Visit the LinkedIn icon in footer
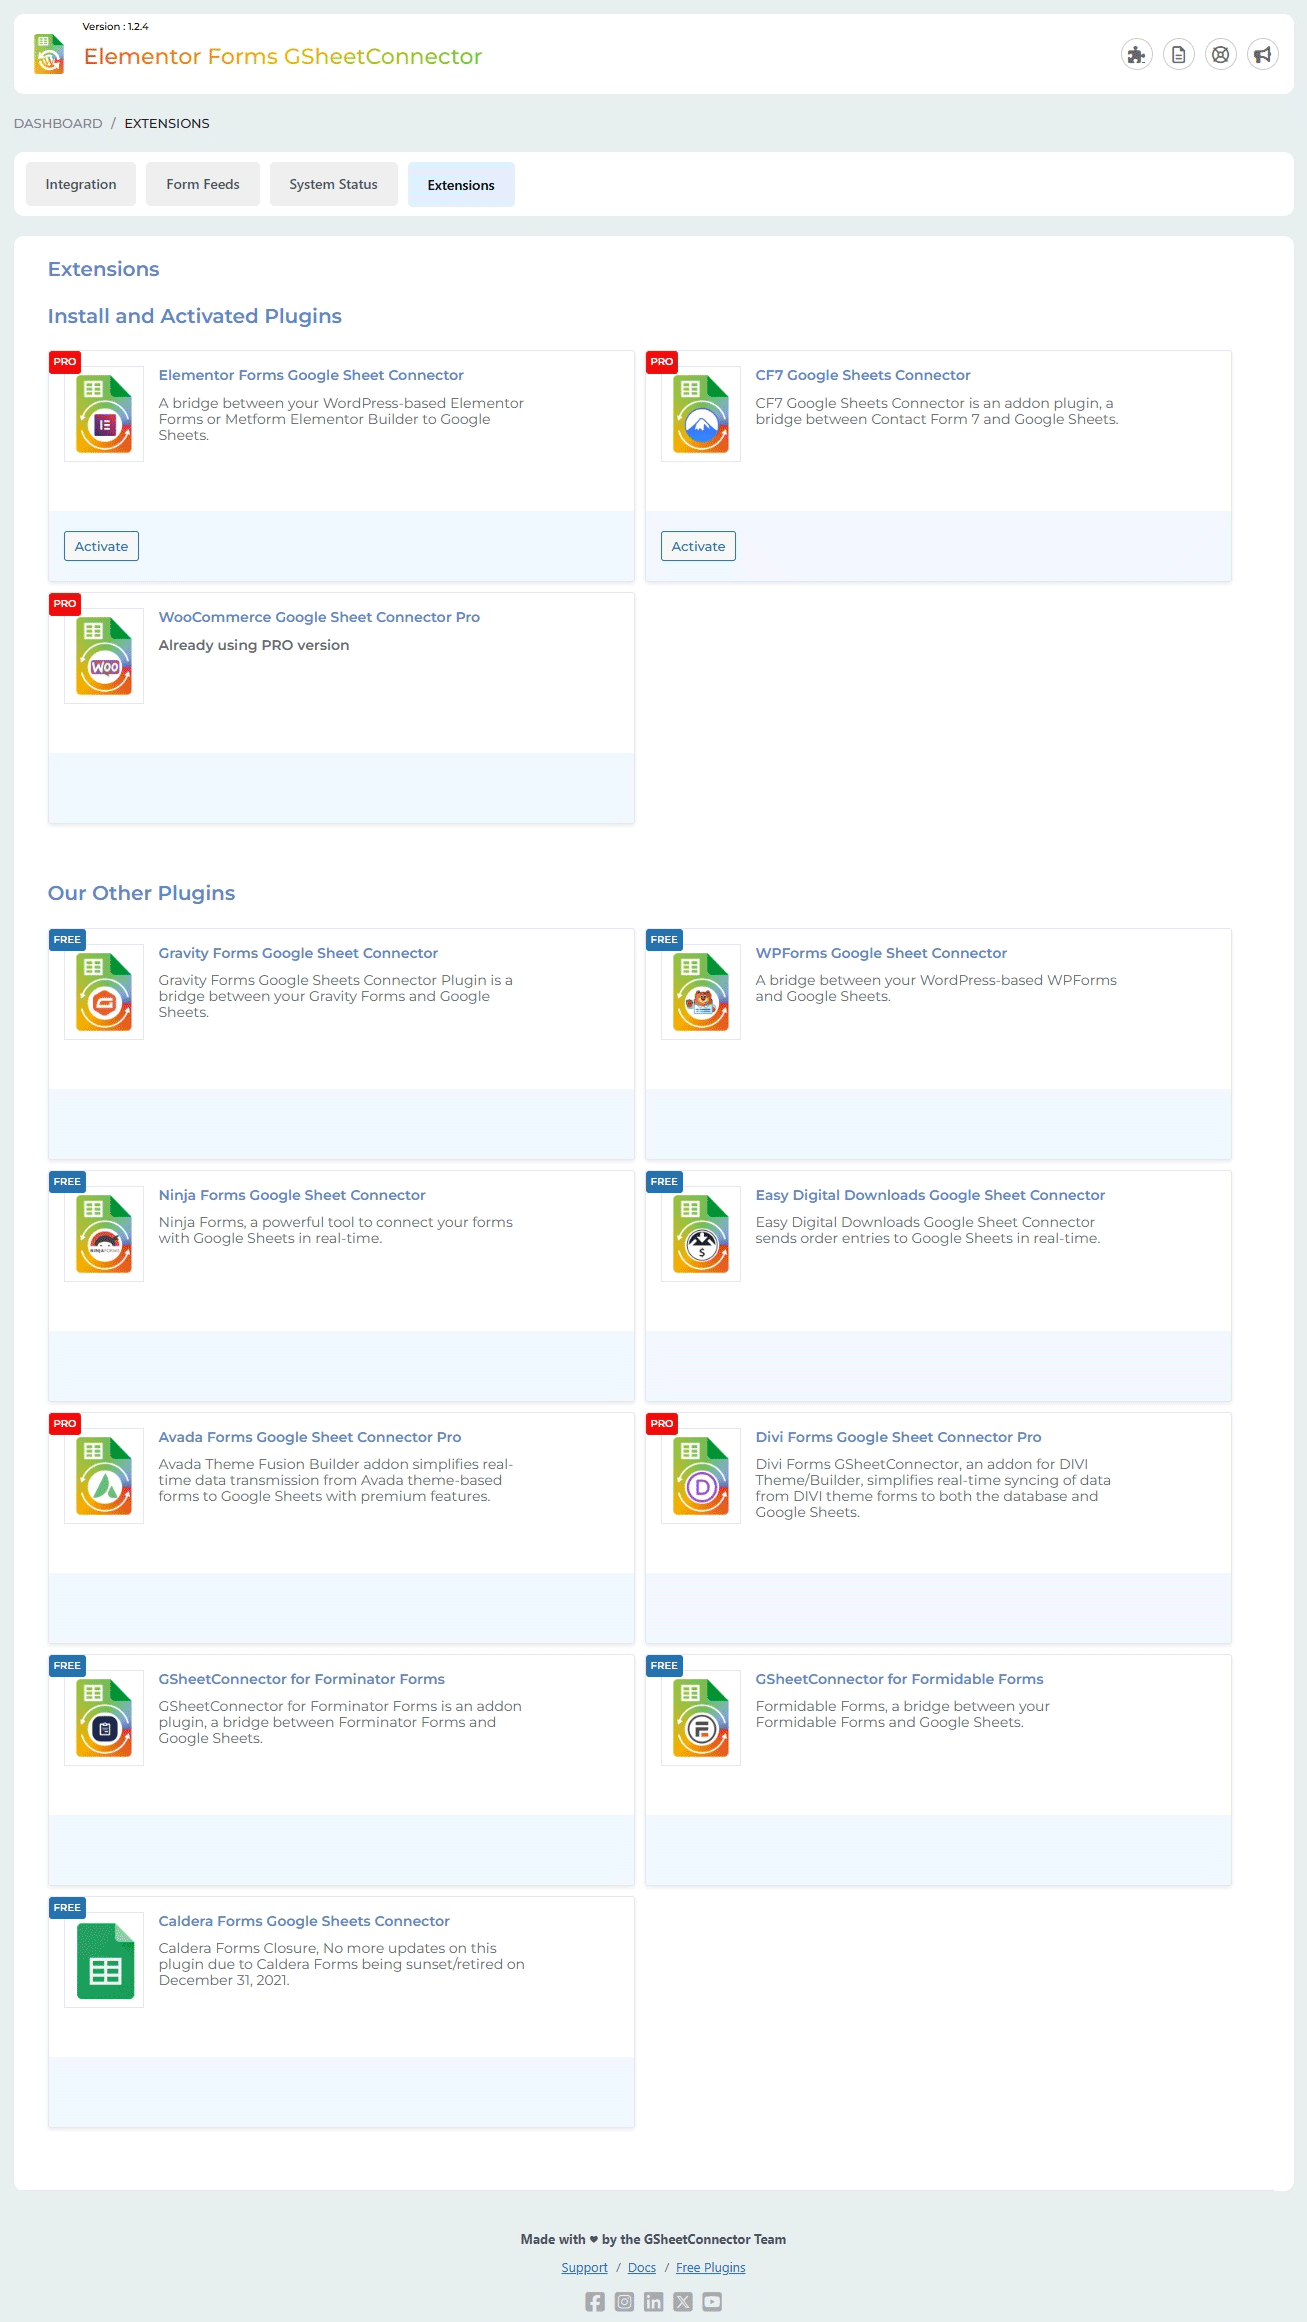The height and width of the screenshot is (2322, 1307). click(x=653, y=2301)
